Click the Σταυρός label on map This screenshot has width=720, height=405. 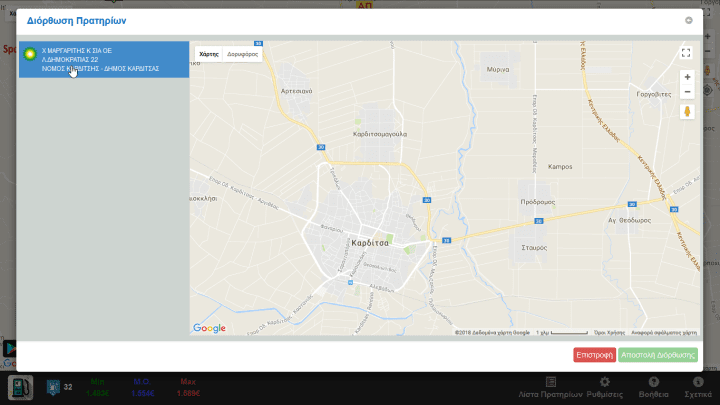click(x=534, y=248)
